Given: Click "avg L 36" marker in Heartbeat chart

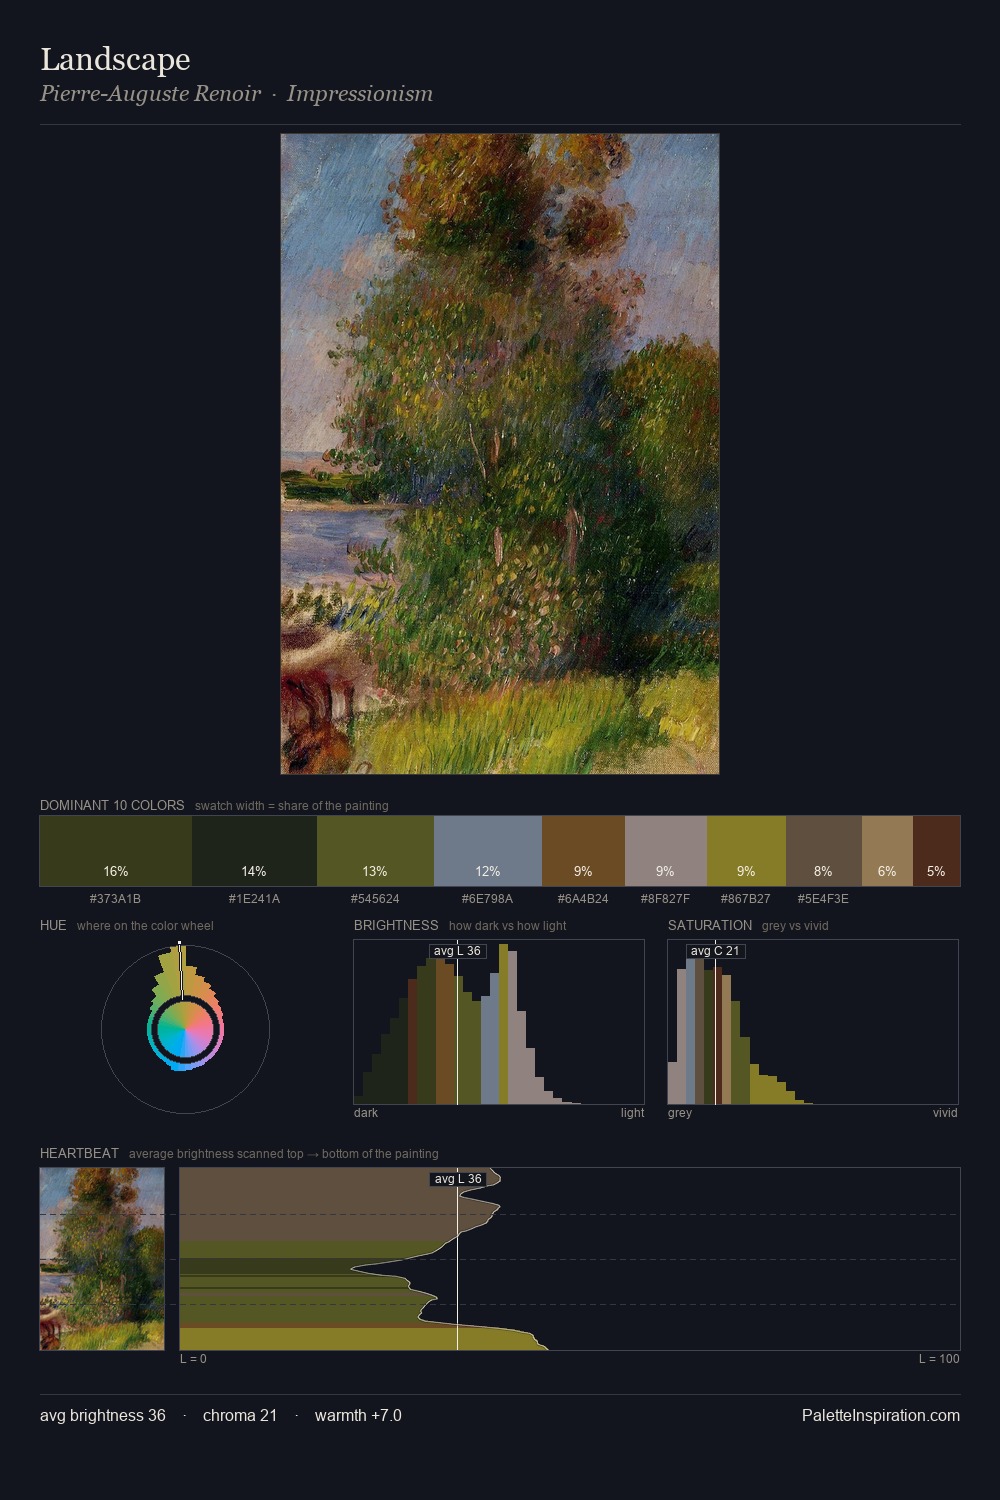Looking at the screenshot, I should pos(458,1179).
